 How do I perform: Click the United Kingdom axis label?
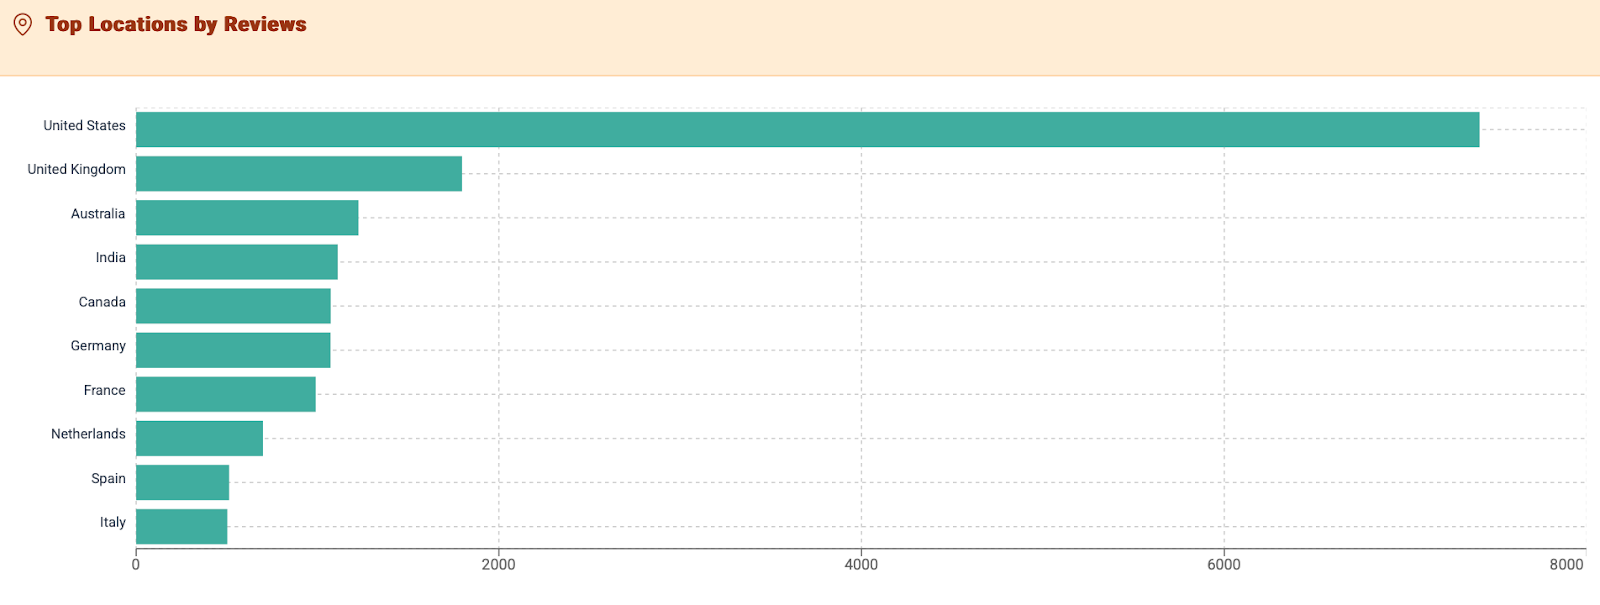76,170
